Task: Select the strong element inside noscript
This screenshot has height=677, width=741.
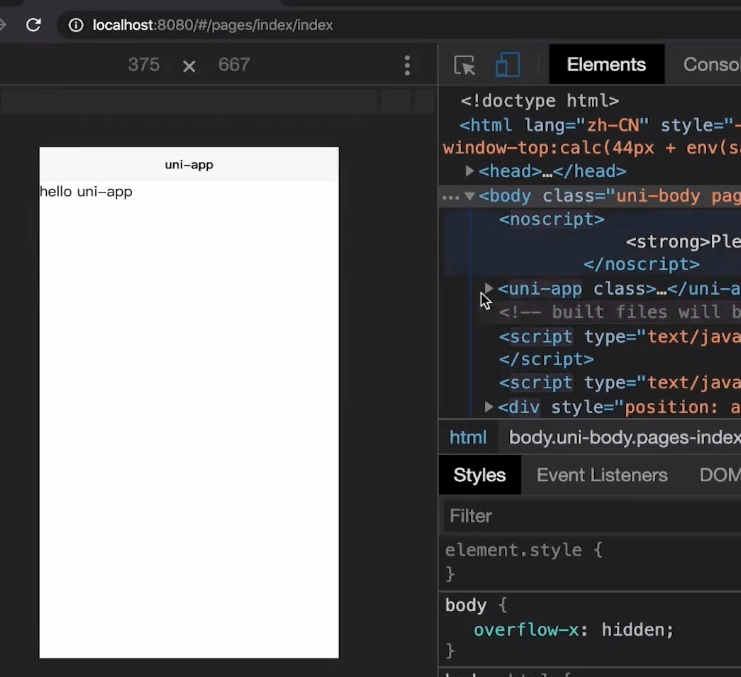Action: click(683, 242)
